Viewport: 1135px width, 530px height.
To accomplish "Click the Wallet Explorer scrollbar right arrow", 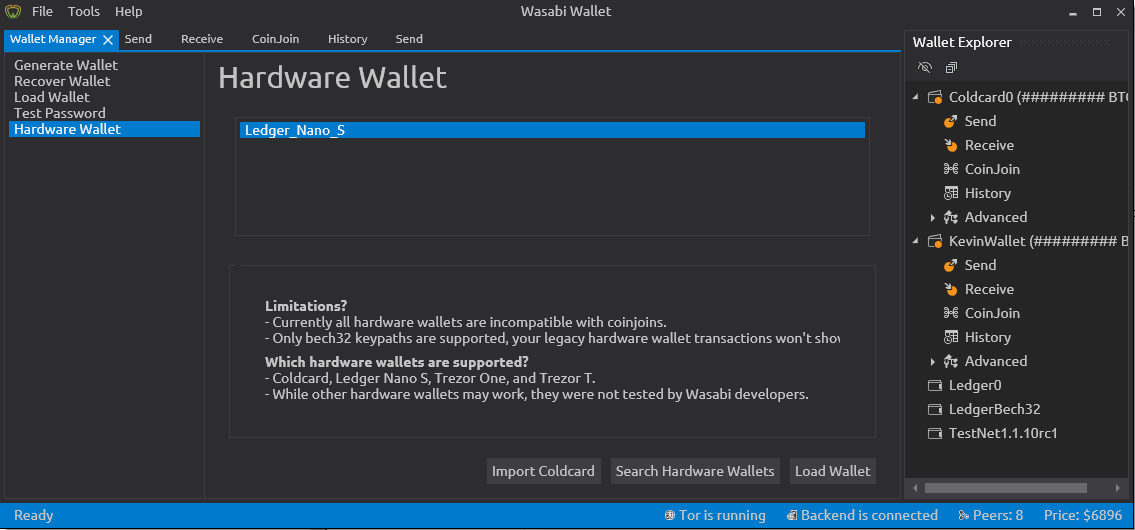I will [x=1120, y=488].
